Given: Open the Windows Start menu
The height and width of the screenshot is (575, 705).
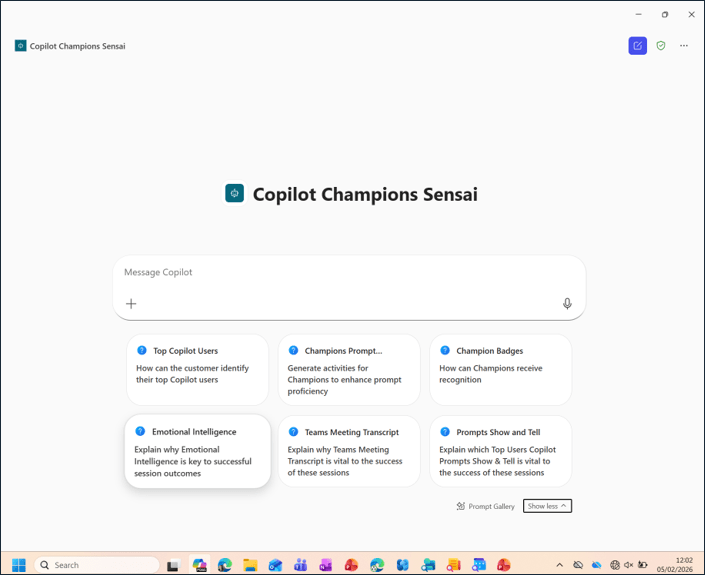Looking at the screenshot, I should pyautogui.click(x=18, y=565).
